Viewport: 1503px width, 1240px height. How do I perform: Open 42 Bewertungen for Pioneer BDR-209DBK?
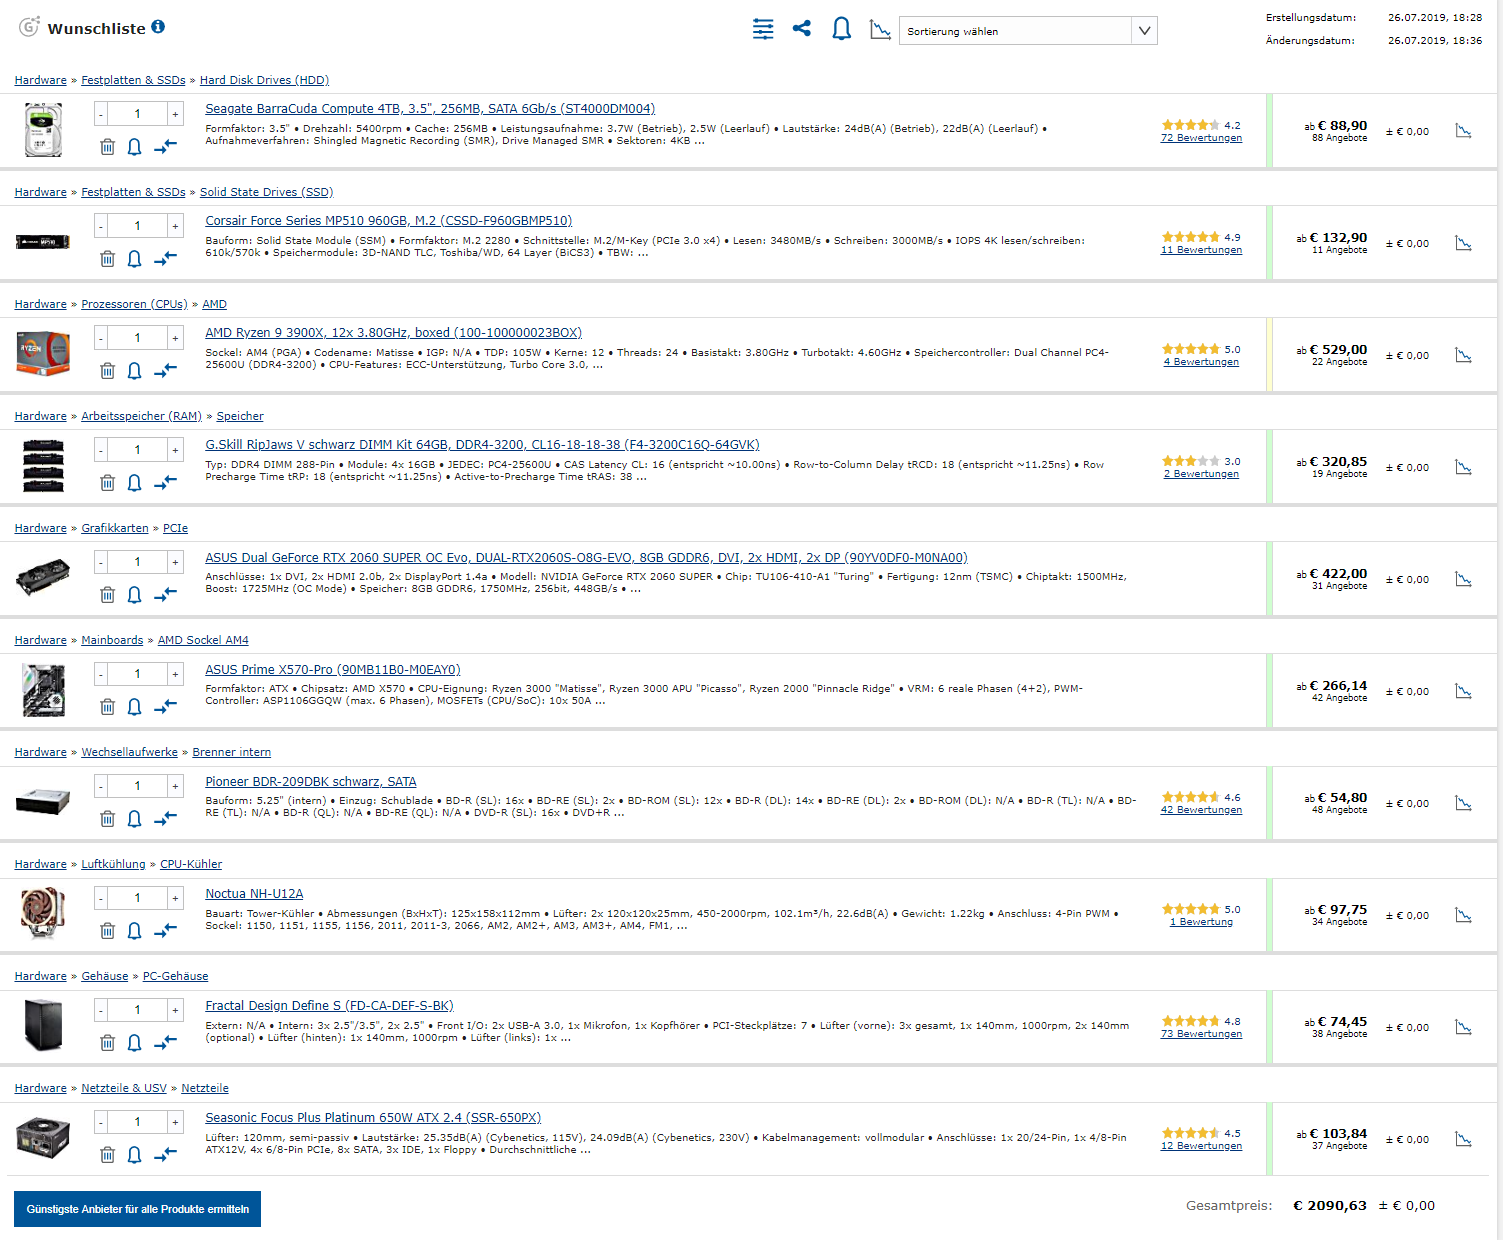pos(1201,810)
